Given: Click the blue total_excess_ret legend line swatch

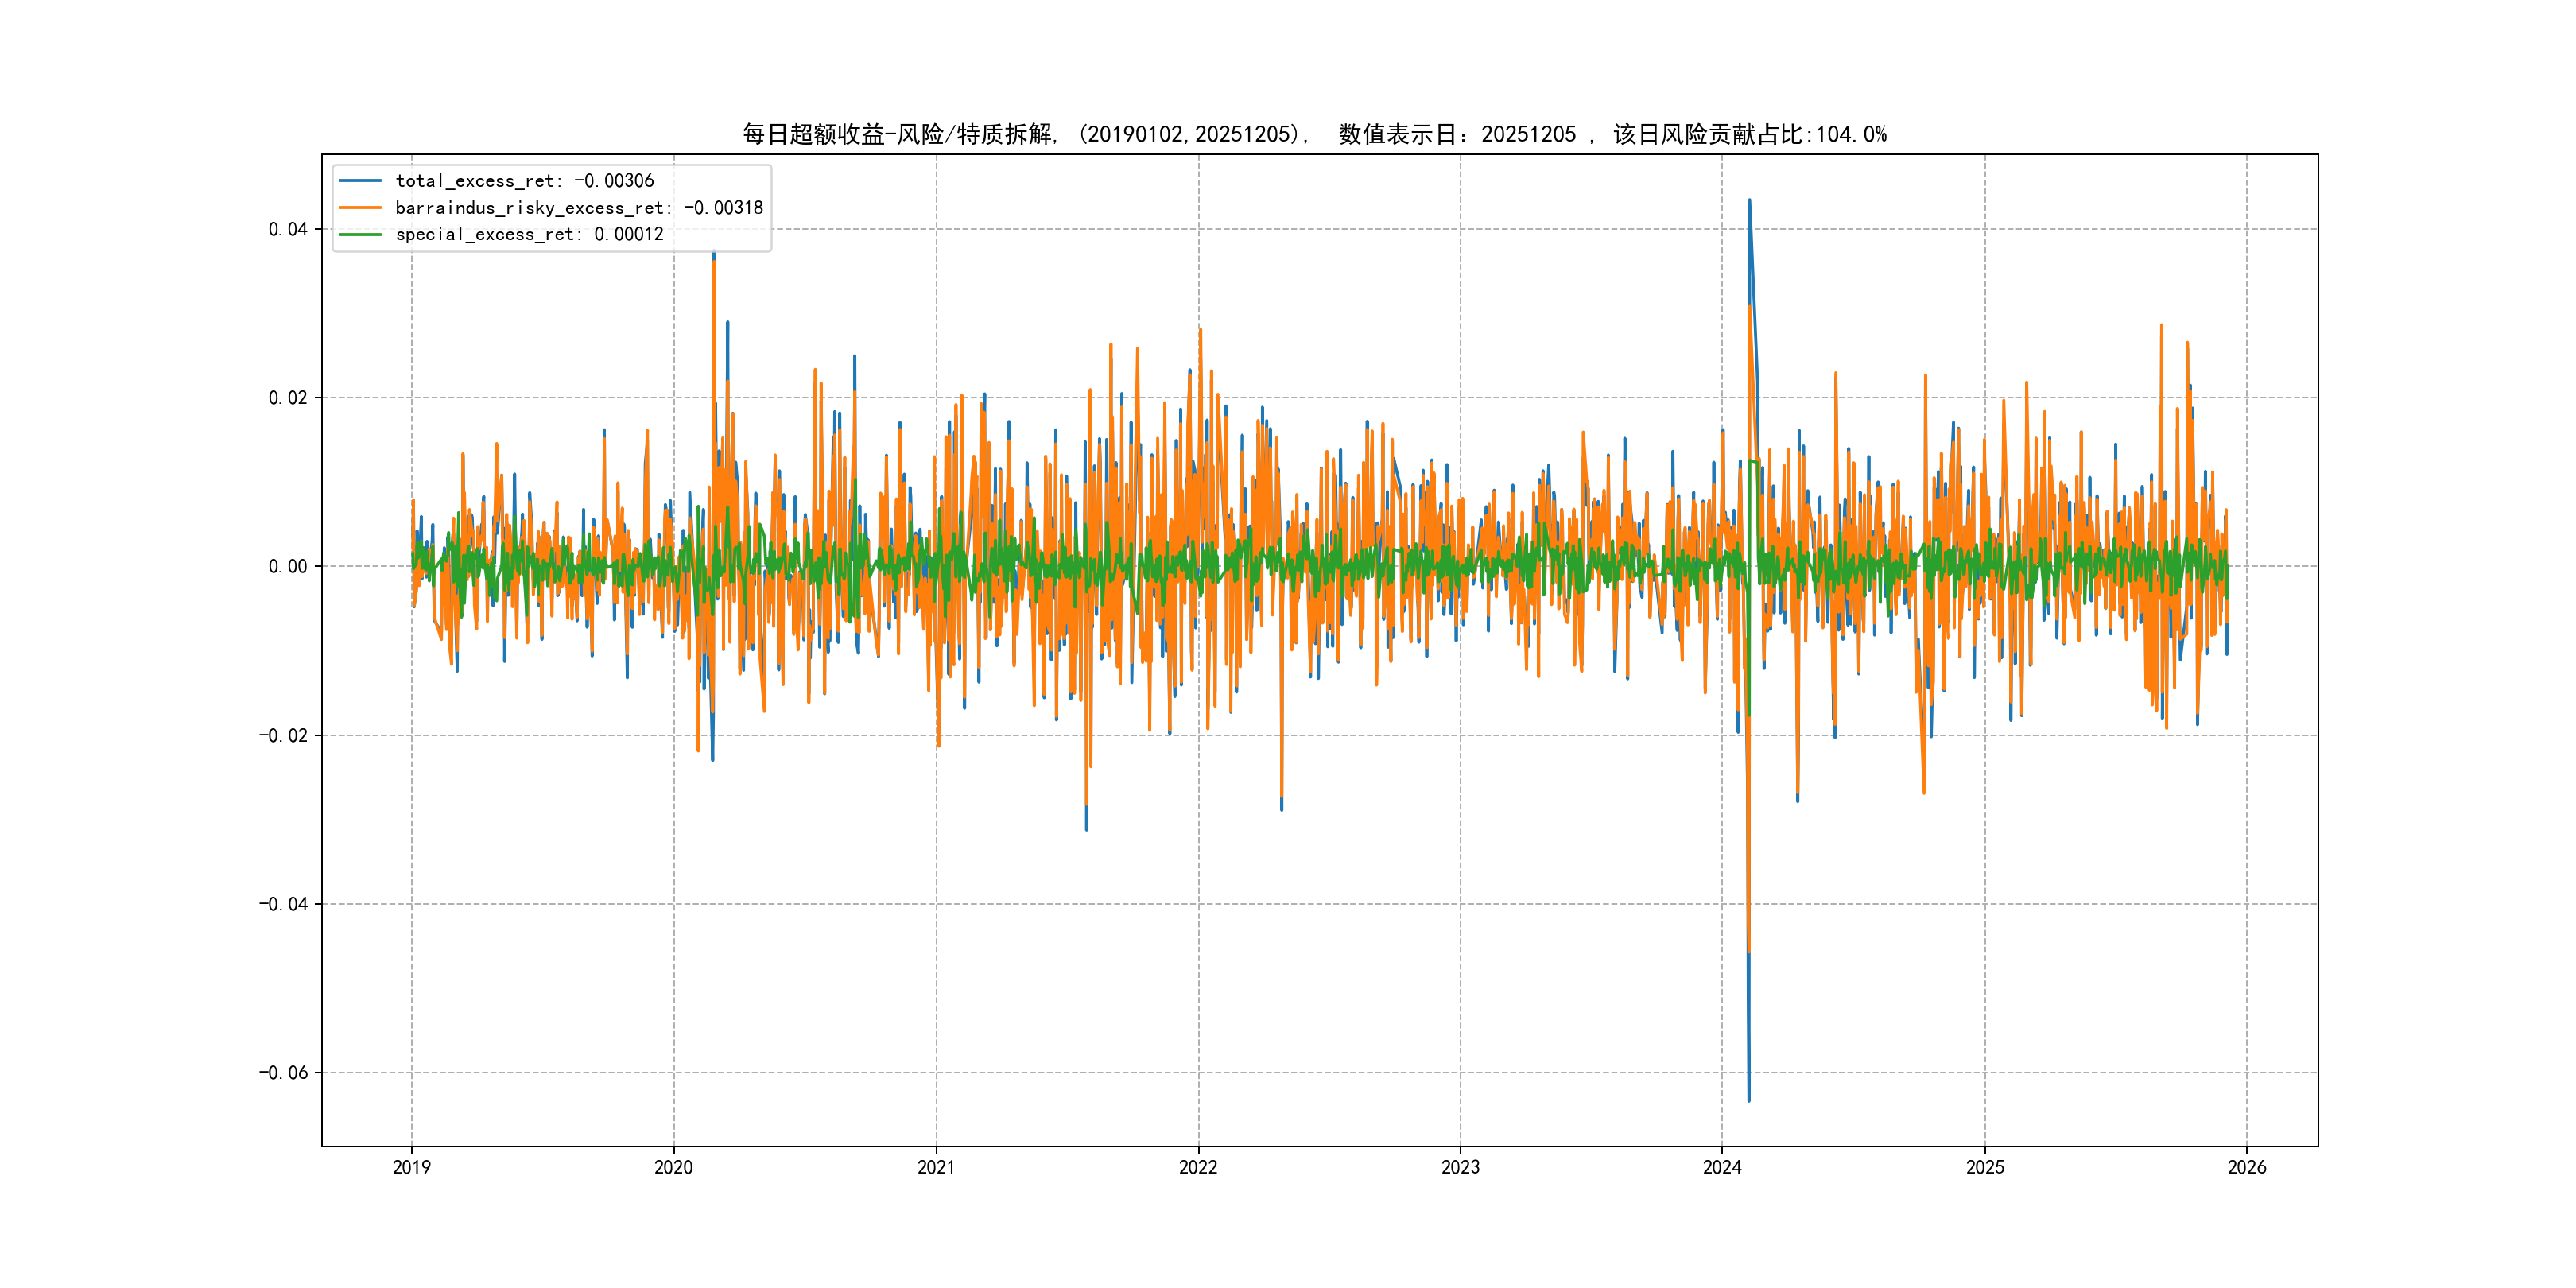Looking at the screenshot, I should tap(360, 181).
